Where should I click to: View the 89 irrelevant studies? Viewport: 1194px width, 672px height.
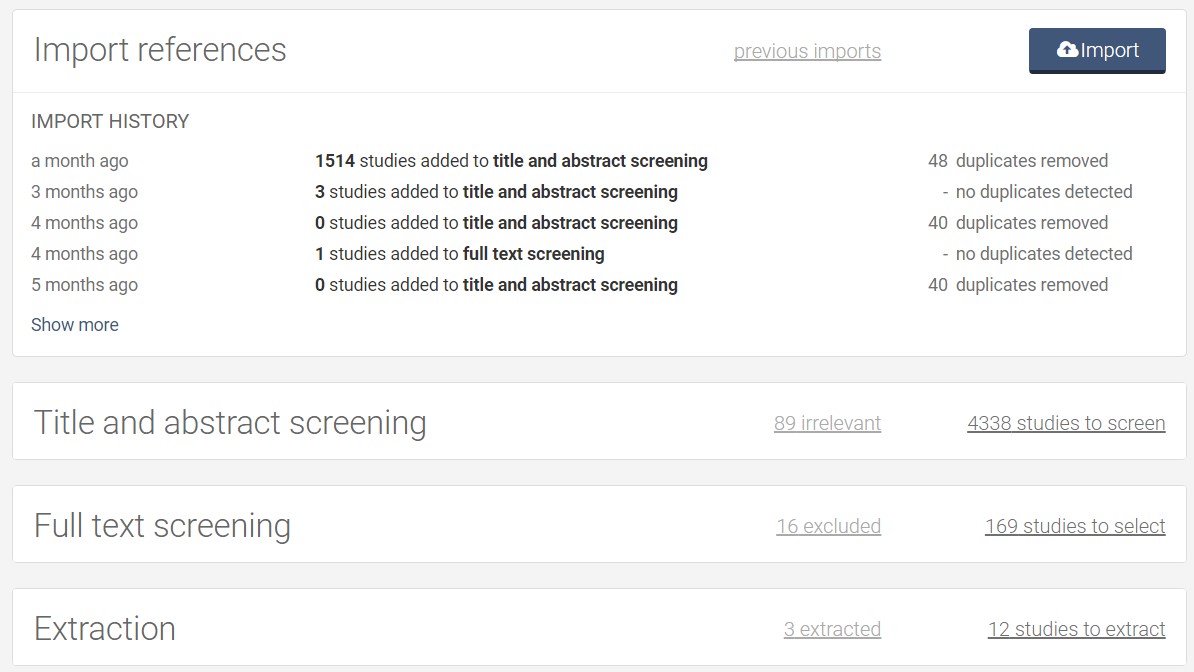click(x=827, y=423)
